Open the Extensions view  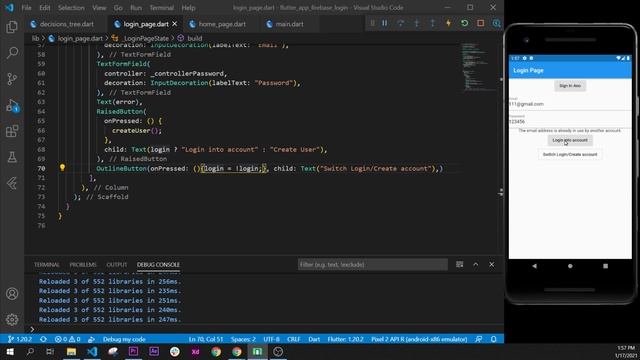coord(12,131)
